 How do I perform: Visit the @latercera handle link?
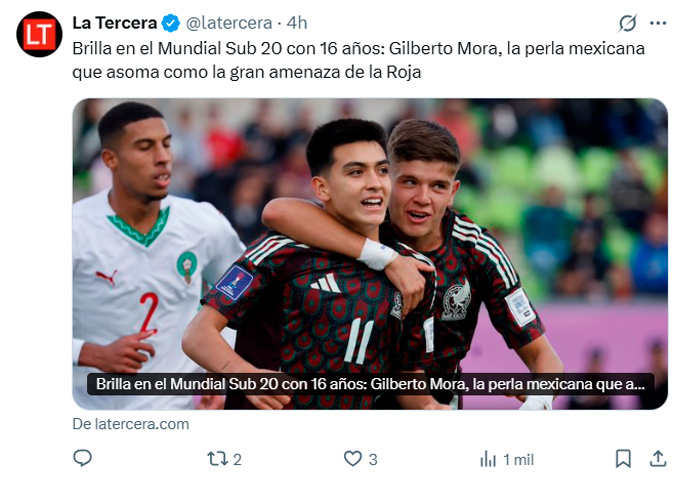pos(229,23)
